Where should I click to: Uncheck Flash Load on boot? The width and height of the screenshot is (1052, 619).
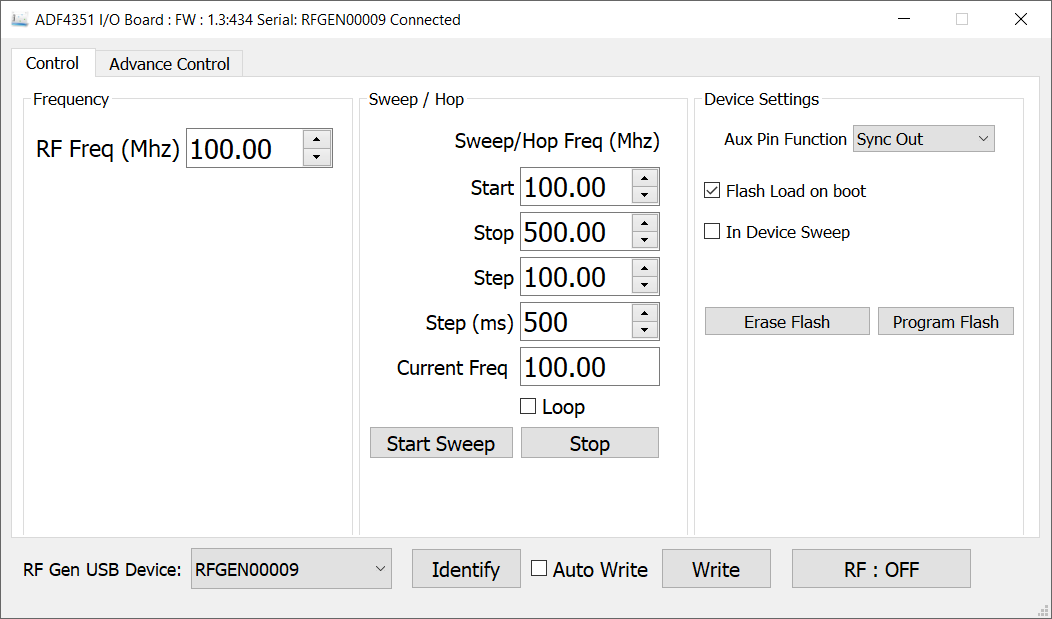pyautogui.click(x=712, y=191)
